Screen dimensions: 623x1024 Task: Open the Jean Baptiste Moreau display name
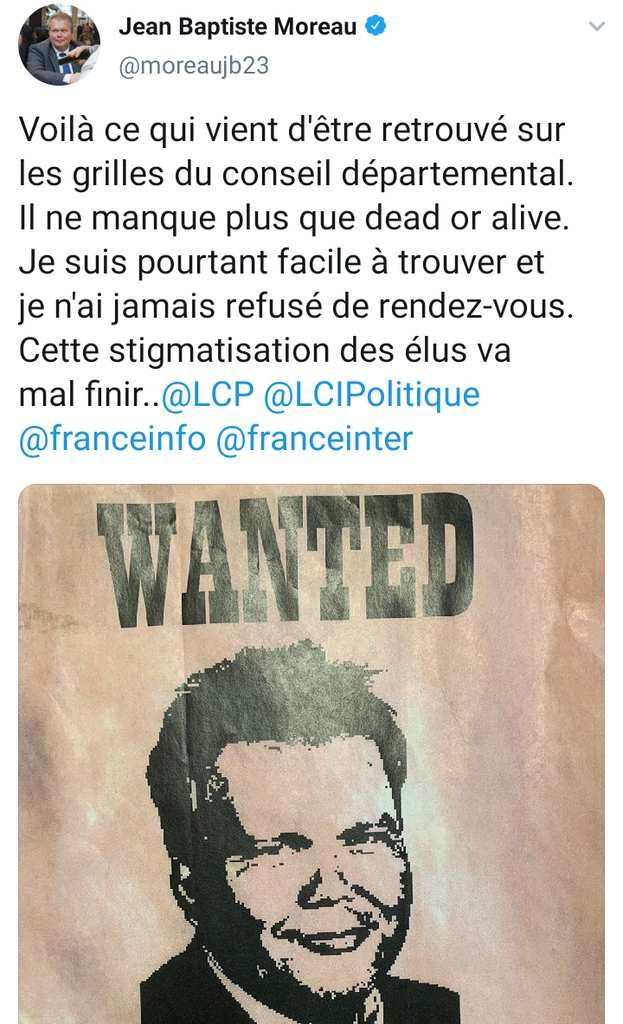[238, 27]
